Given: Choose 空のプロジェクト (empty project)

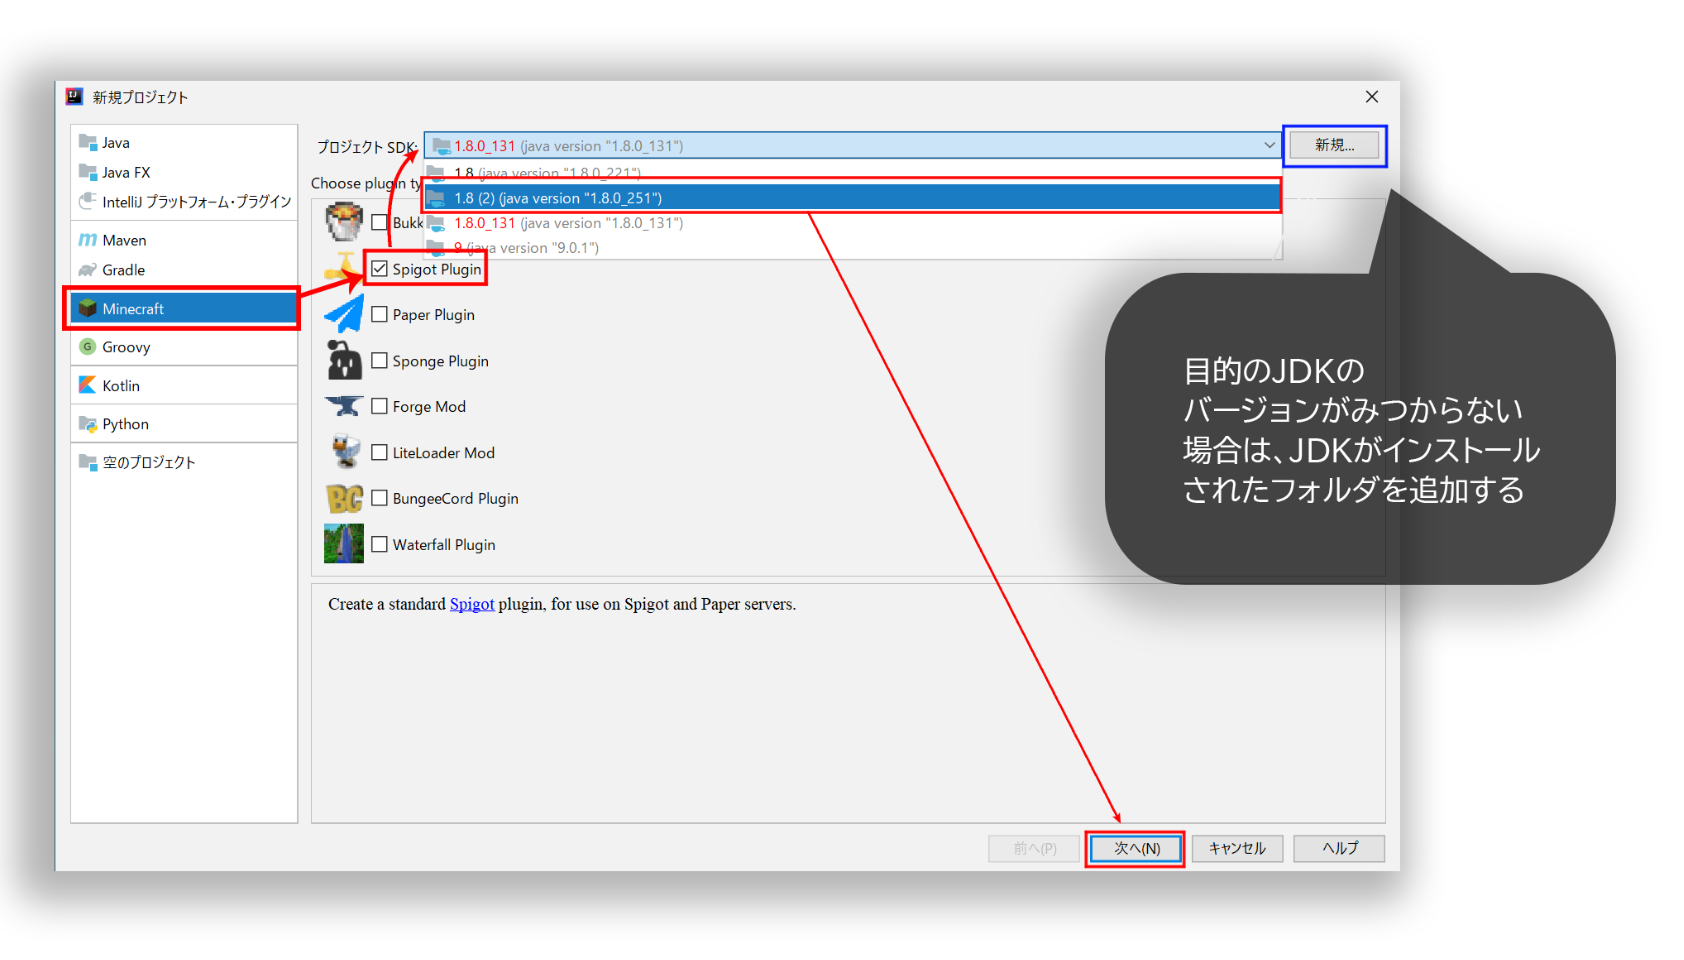Looking at the screenshot, I should [x=184, y=462].
